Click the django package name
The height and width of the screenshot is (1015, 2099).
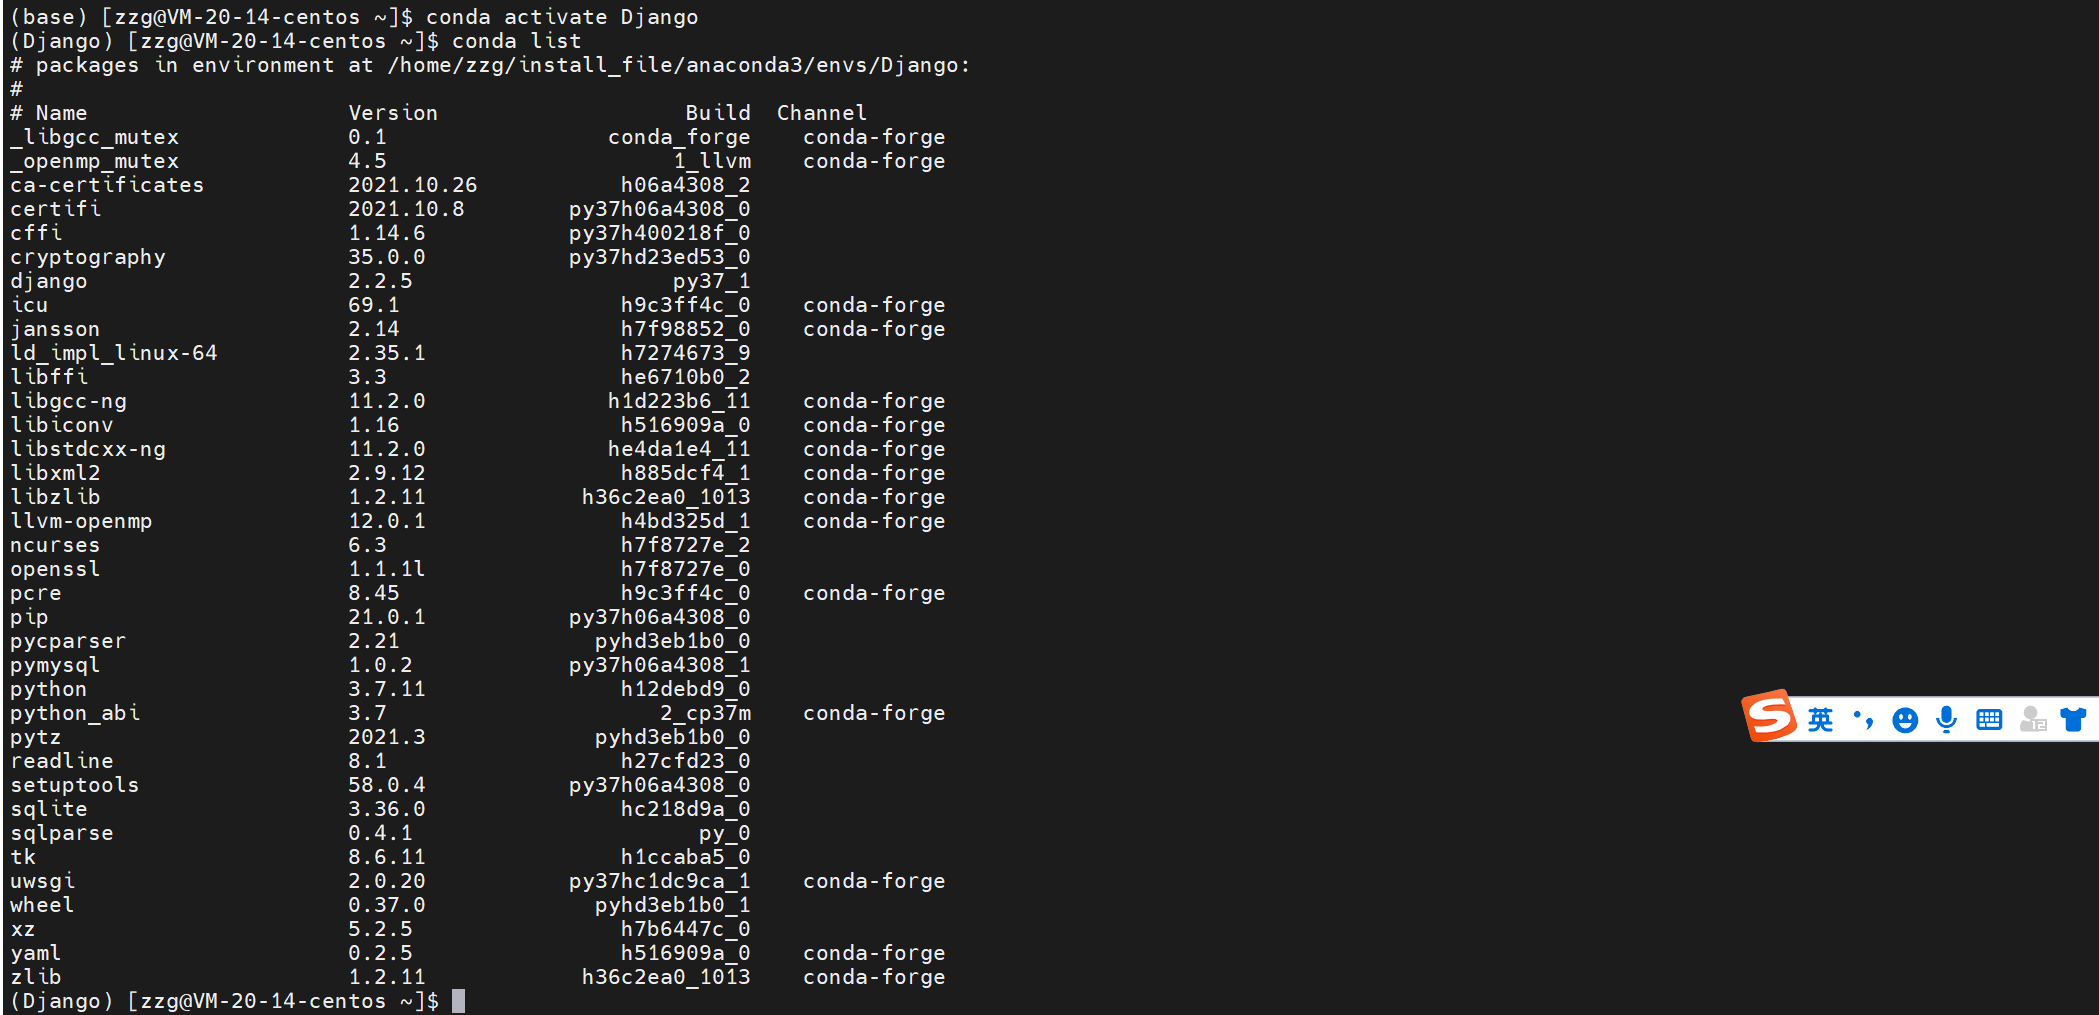pos(49,281)
